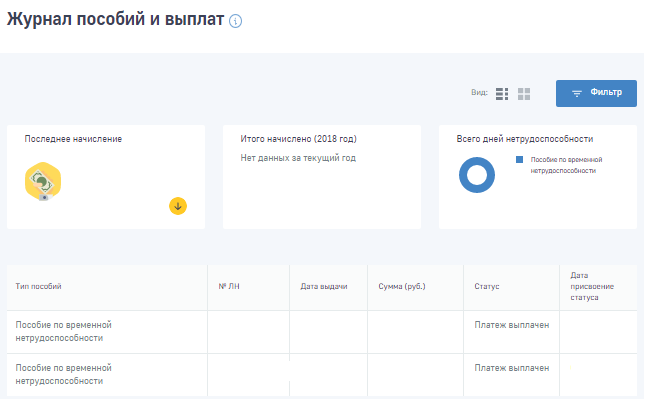This screenshot has height=403, width=646.
Task: Click the Дата выдачи column header
Action: tap(323, 287)
